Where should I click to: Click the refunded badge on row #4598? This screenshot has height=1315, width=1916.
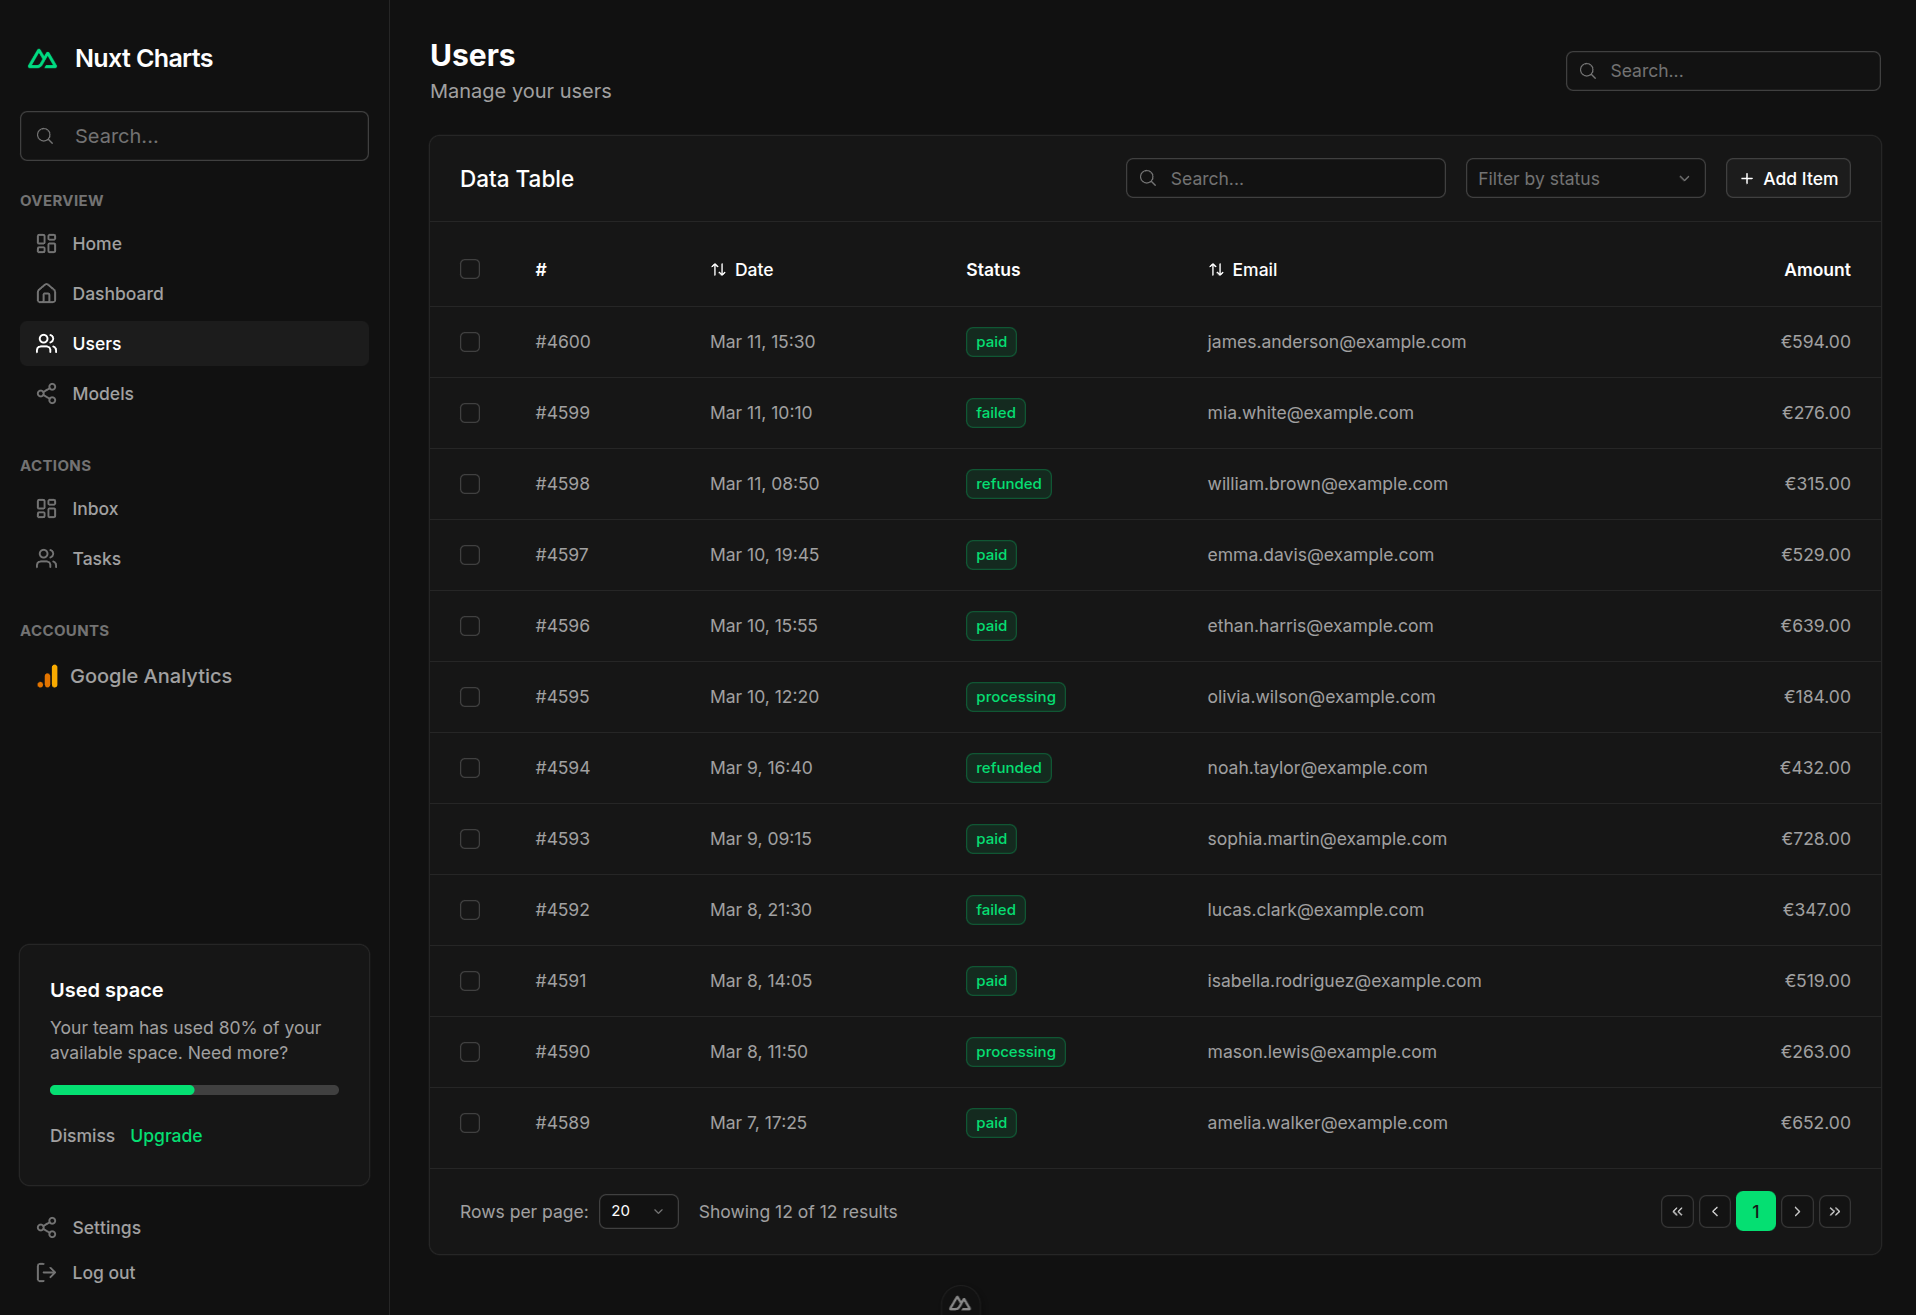(x=1008, y=484)
